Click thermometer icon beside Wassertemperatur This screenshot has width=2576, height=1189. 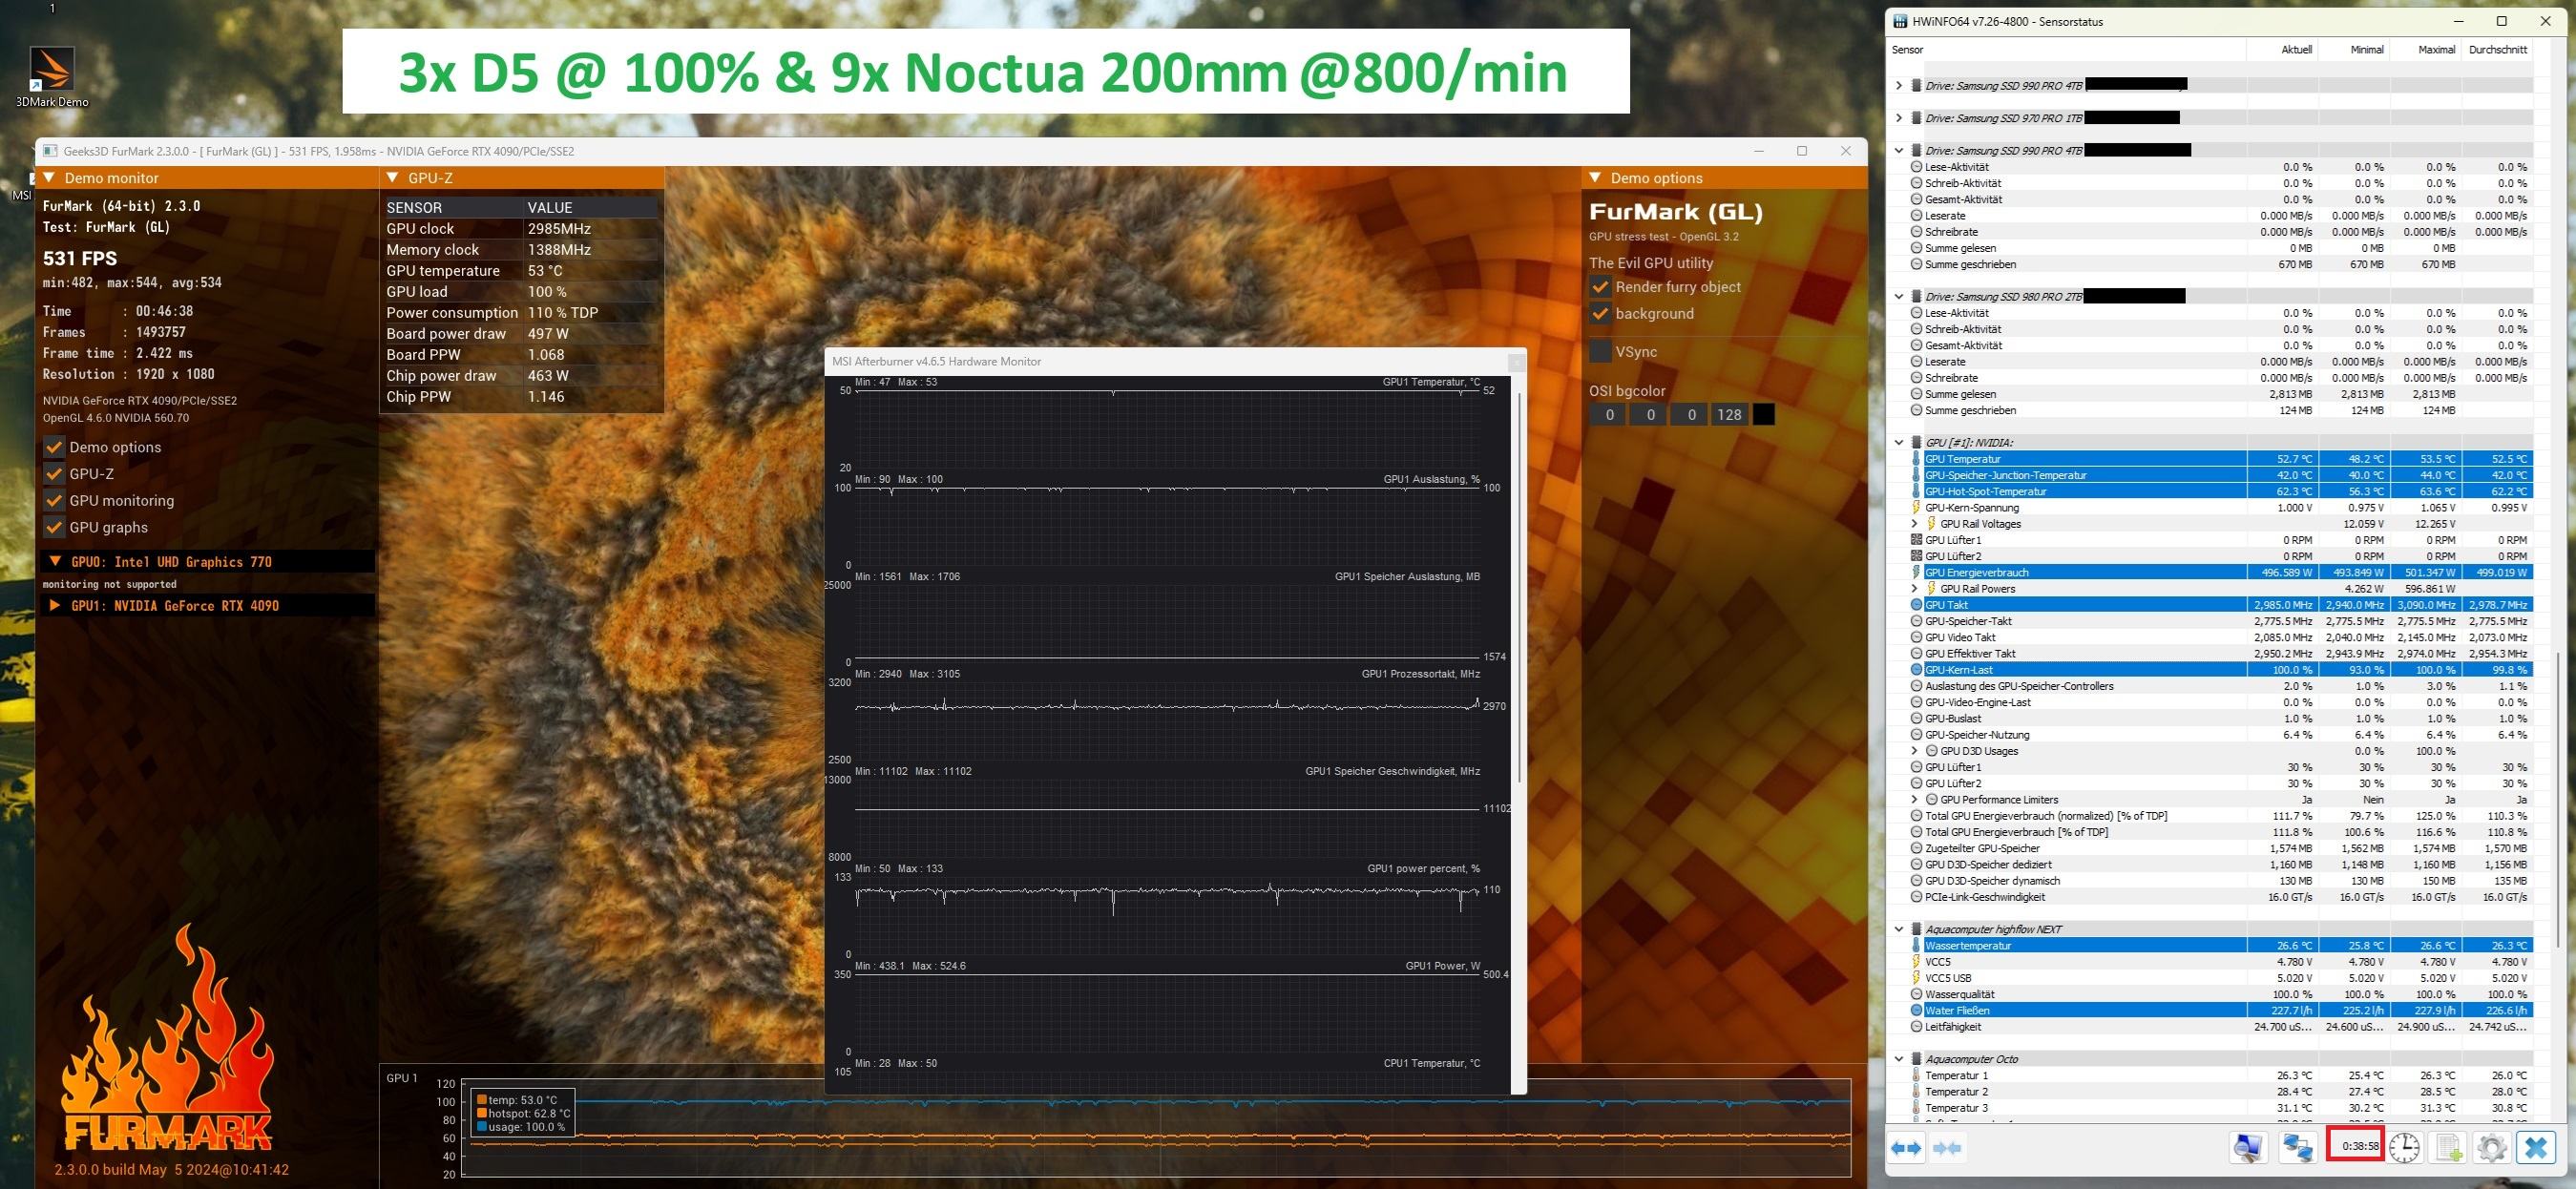pyautogui.click(x=1916, y=946)
